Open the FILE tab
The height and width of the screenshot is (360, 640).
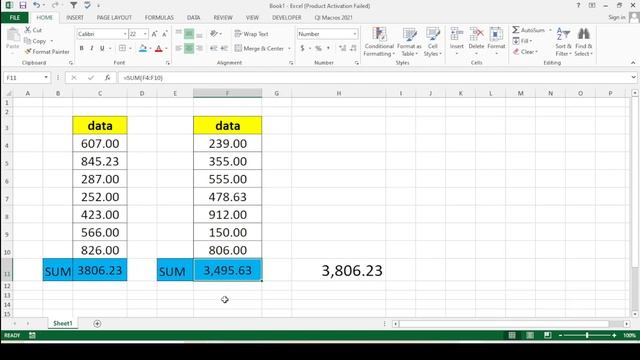point(15,18)
